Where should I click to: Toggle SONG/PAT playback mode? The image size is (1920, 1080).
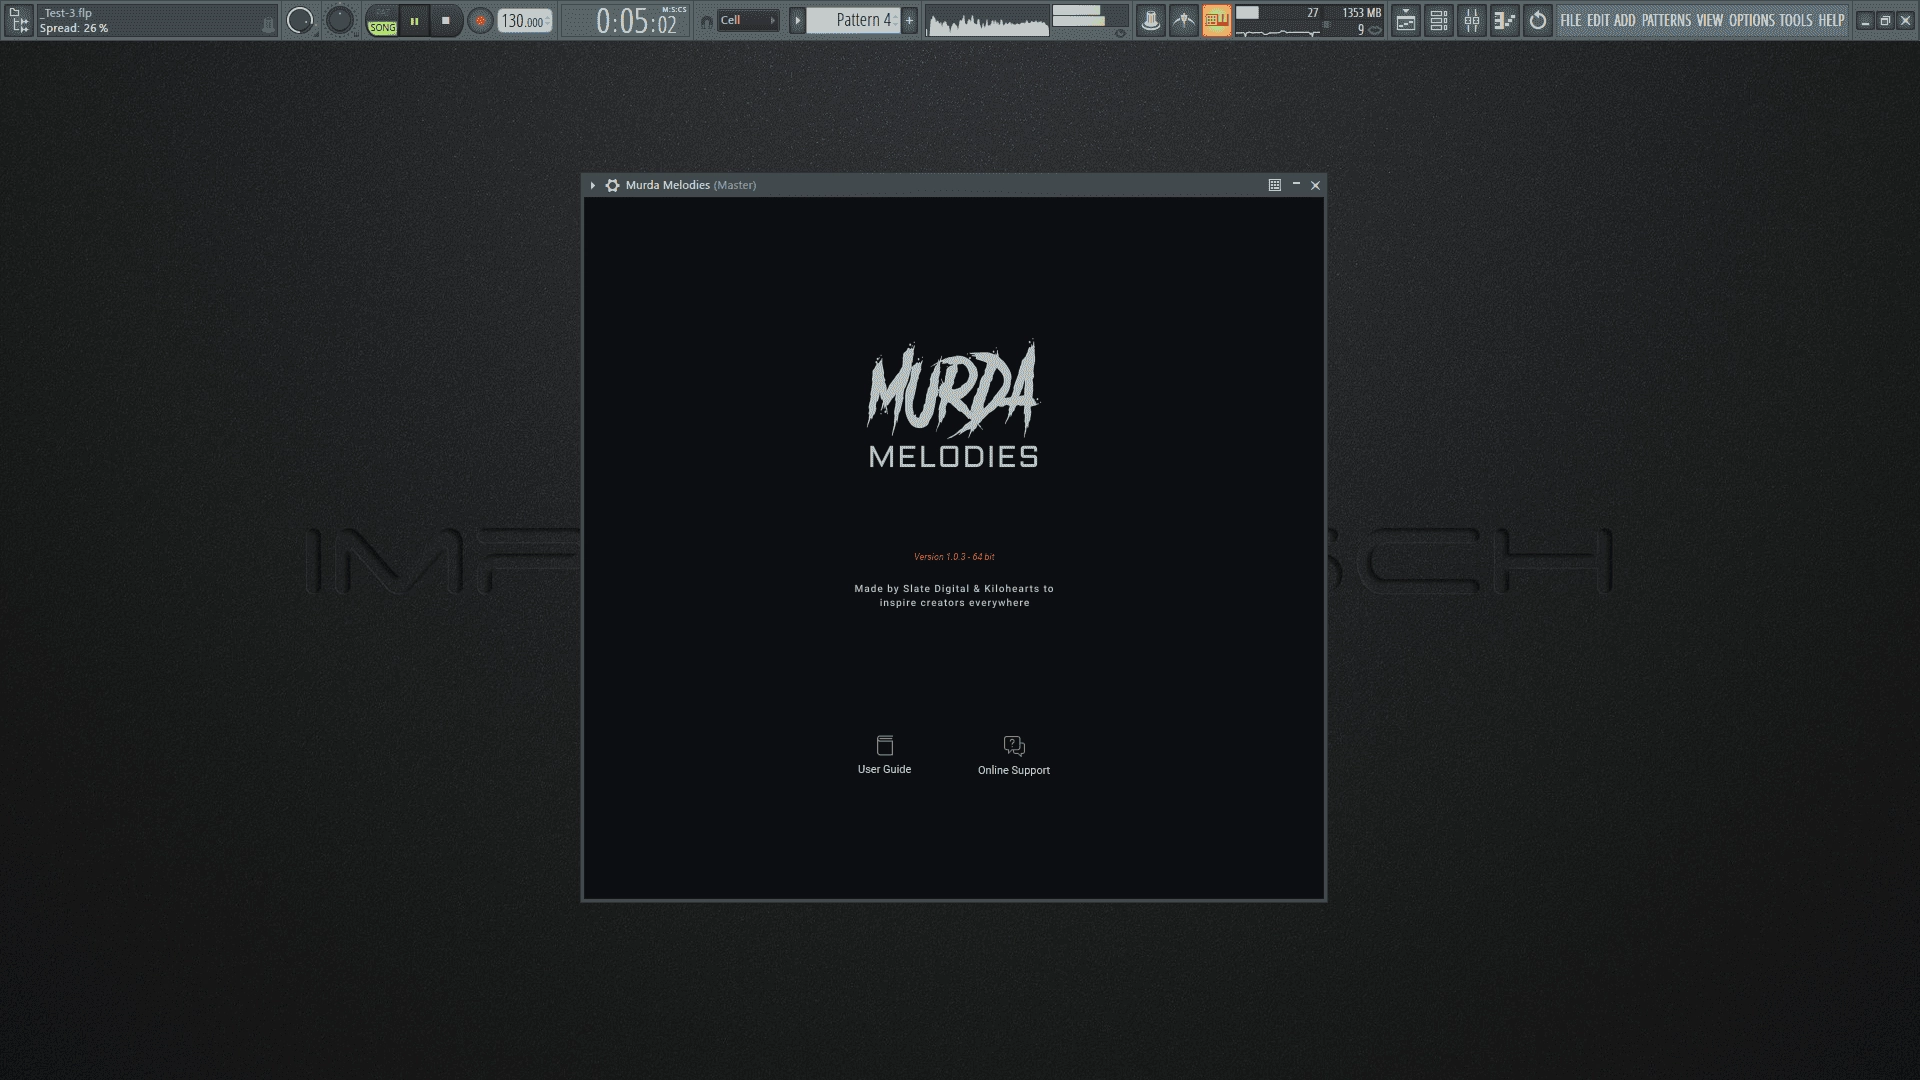[x=382, y=20]
